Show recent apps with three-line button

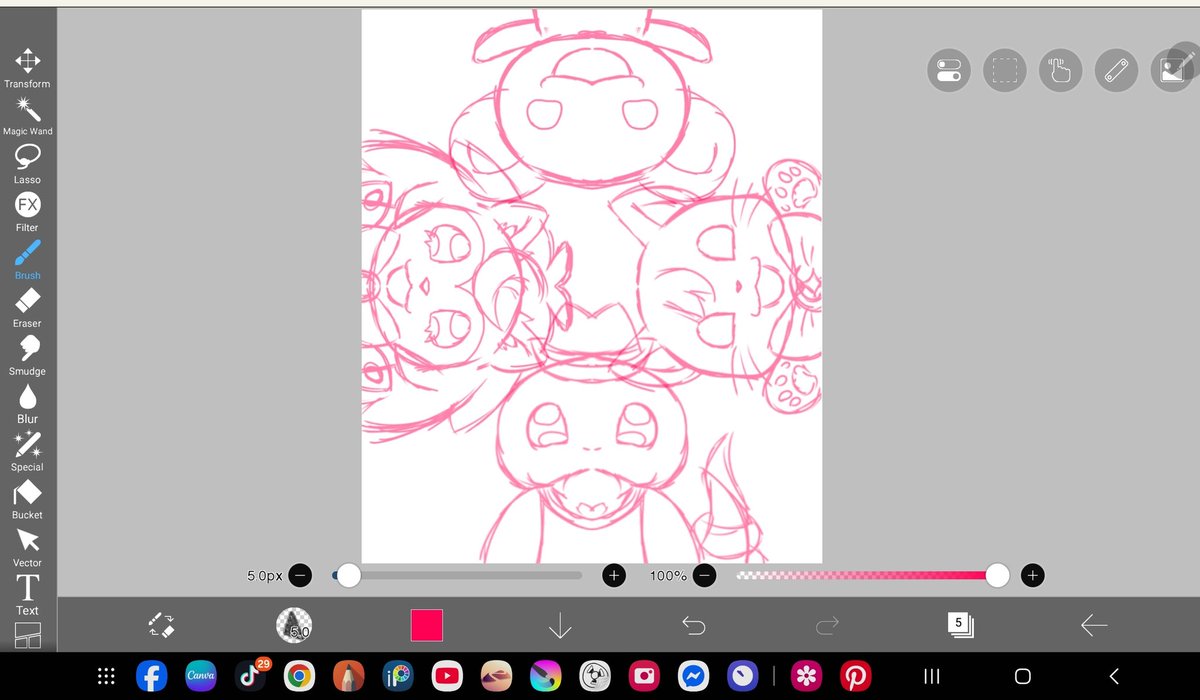[x=931, y=676]
